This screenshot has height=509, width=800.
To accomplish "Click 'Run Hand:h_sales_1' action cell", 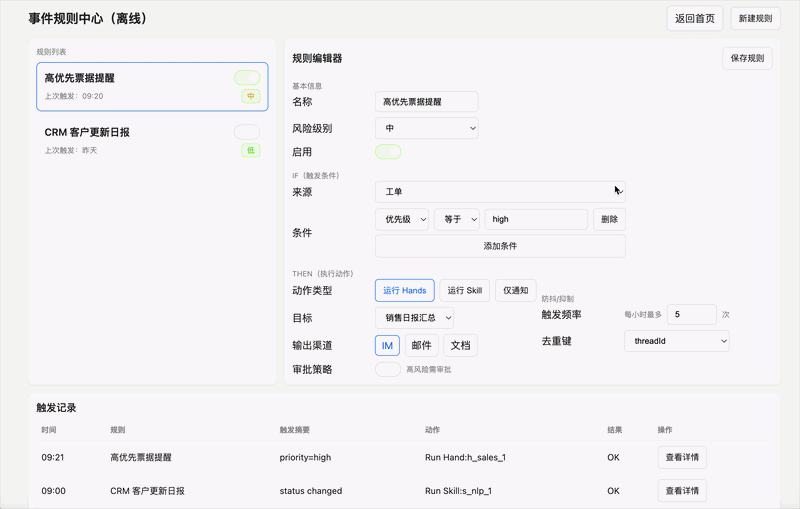I will pos(465,457).
